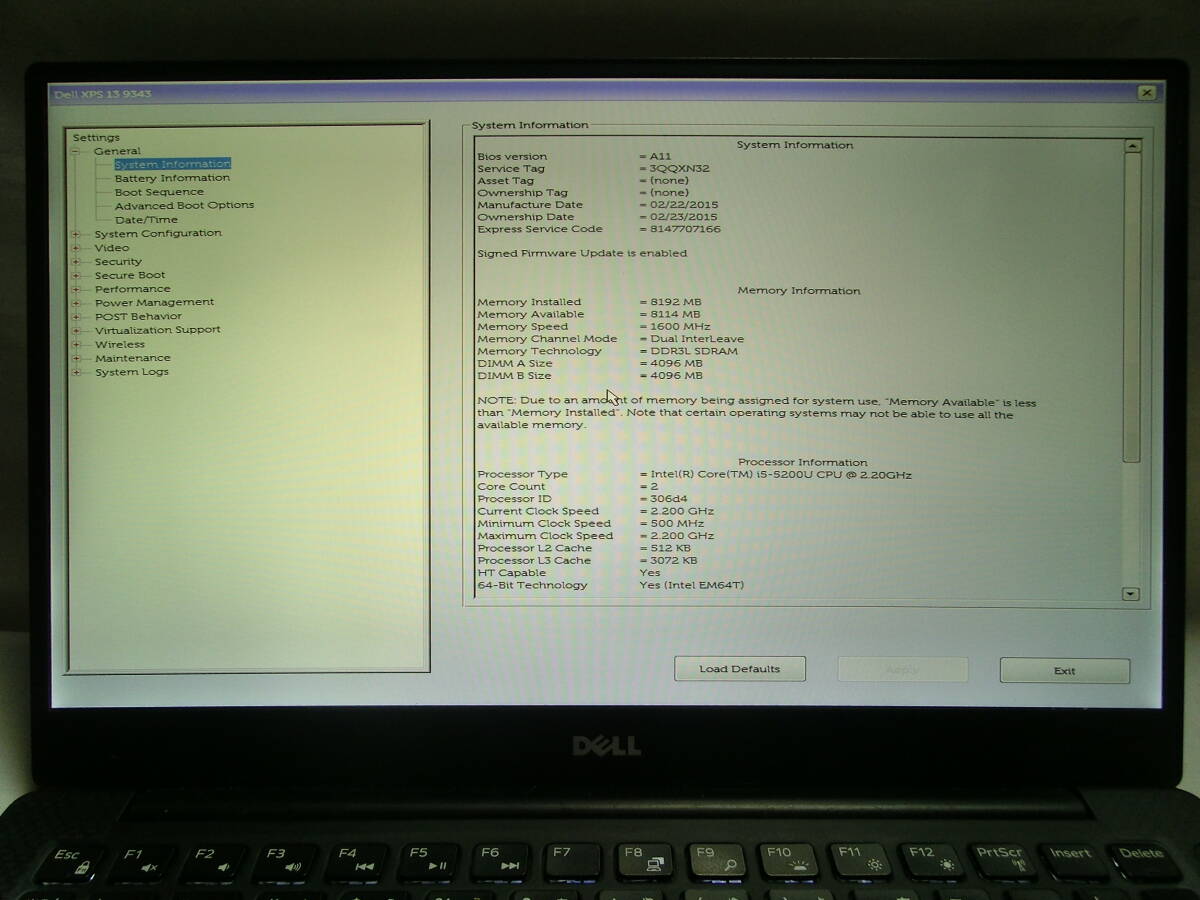Click the Yes (Intel EM64T) value

[x=692, y=586]
